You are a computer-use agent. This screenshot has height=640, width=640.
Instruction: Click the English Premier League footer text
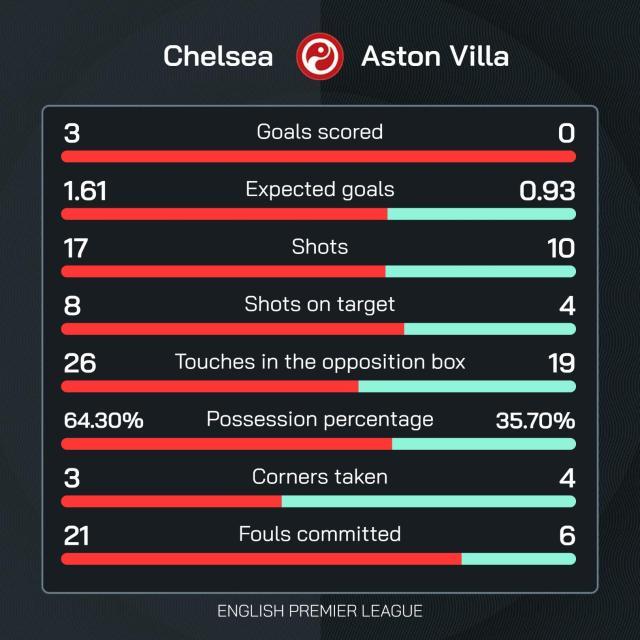319,610
